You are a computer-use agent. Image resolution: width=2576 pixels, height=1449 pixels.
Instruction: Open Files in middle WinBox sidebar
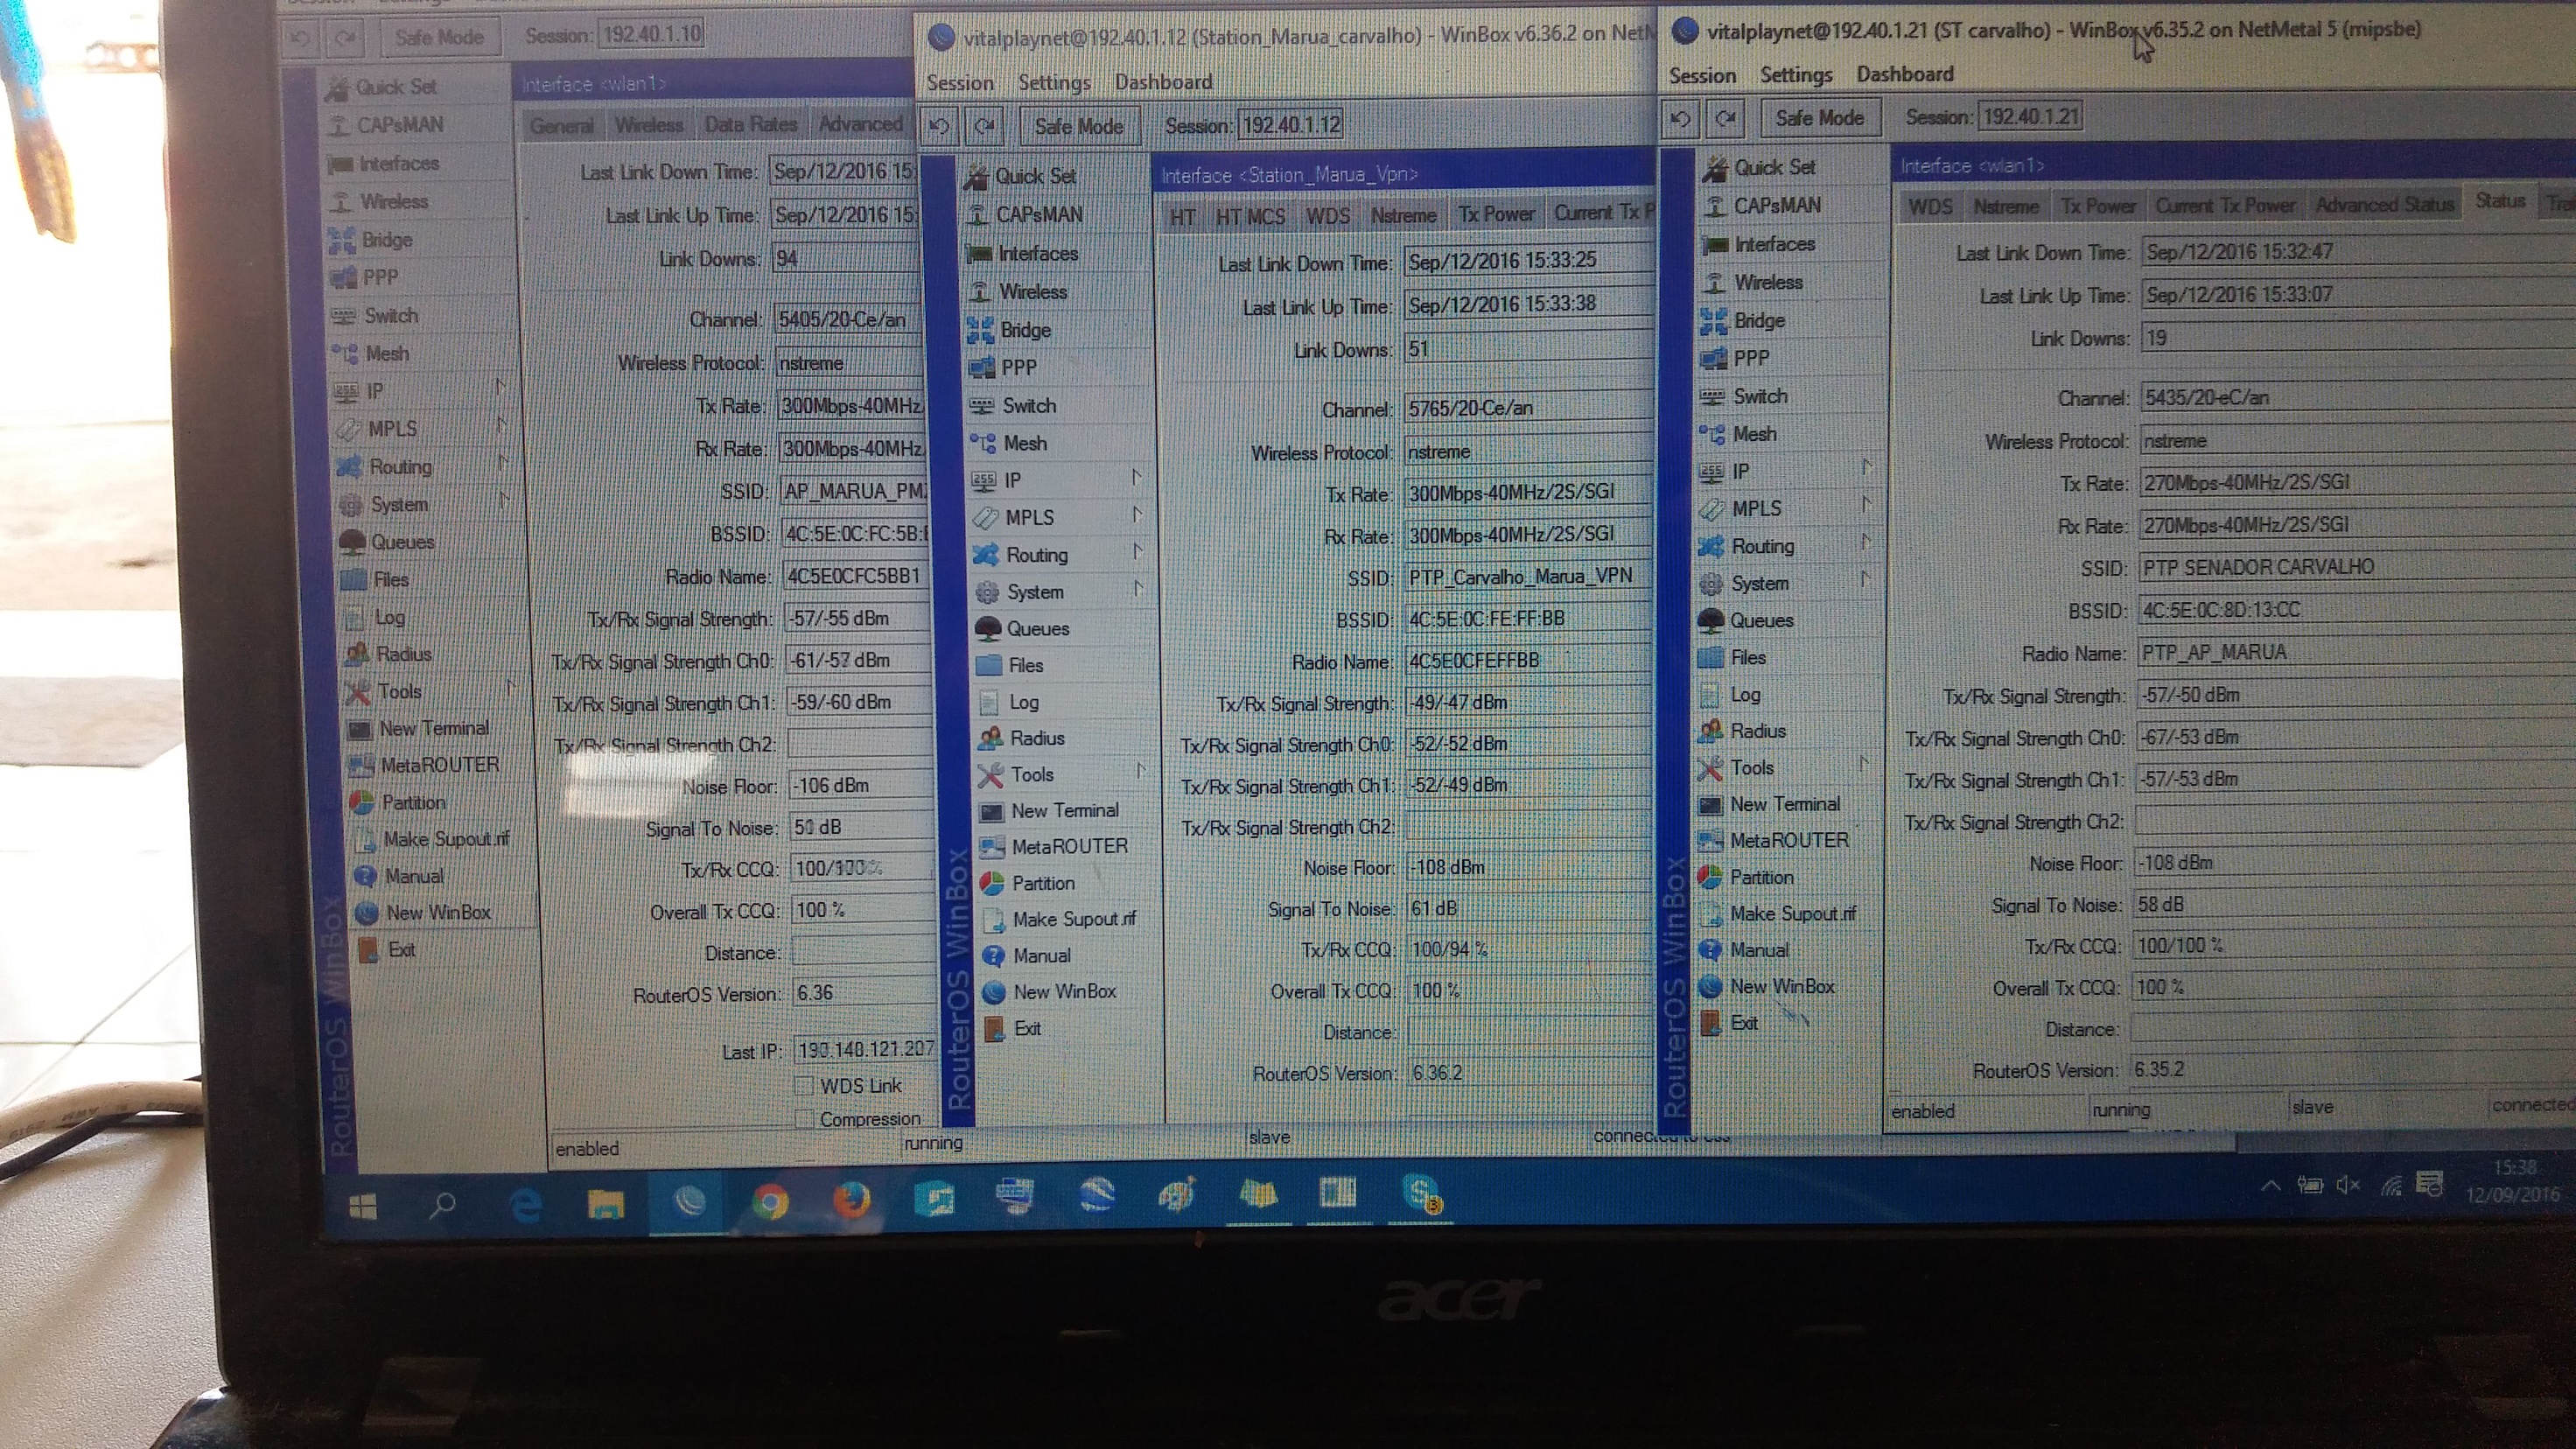click(1011, 666)
